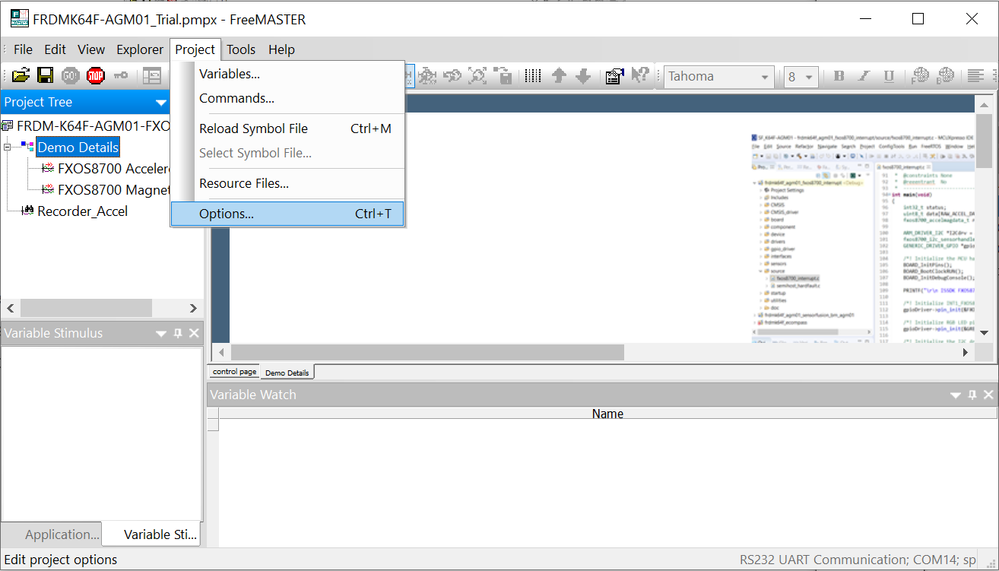The image size is (999, 571).
Task: Choose Options... in the Project menu
Action: [x=287, y=214]
